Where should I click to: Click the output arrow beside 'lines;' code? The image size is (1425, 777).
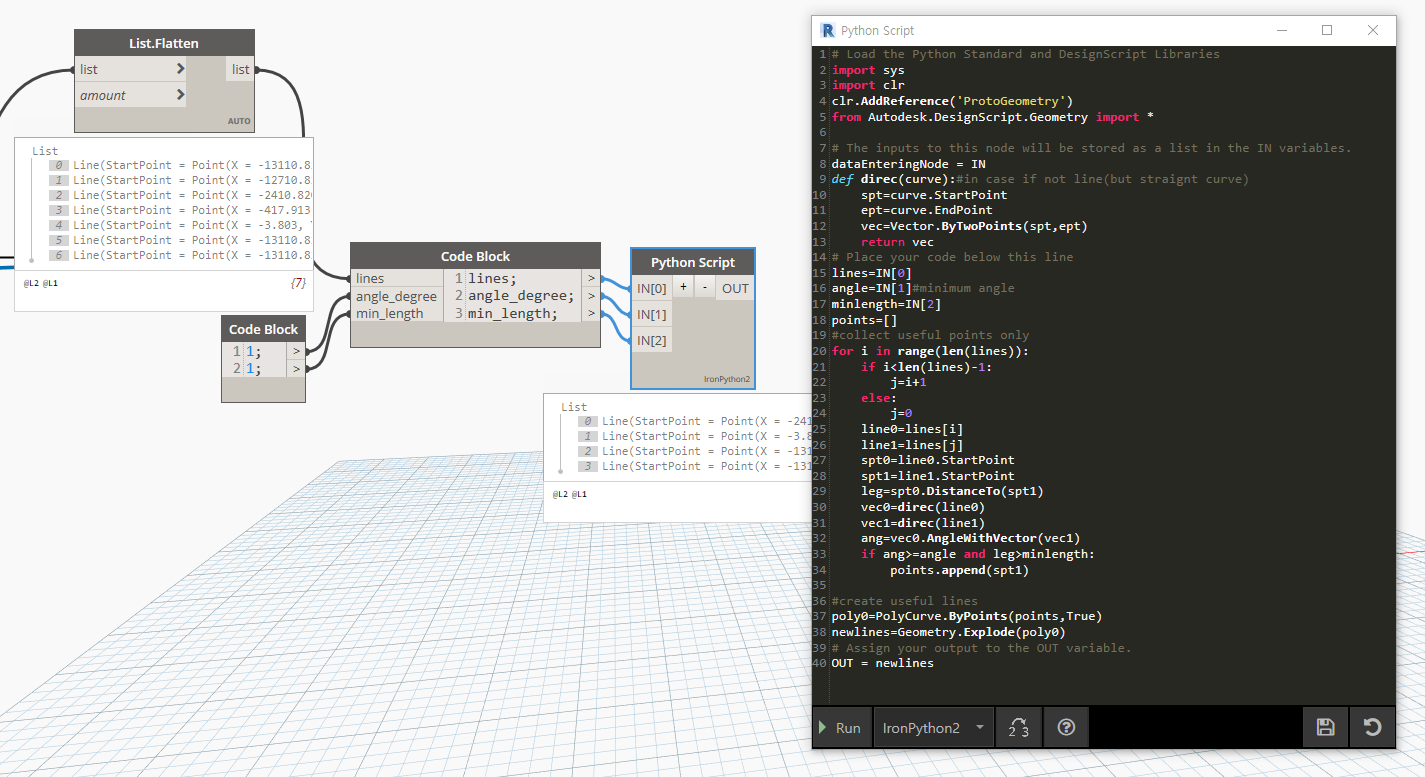click(x=591, y=279)
